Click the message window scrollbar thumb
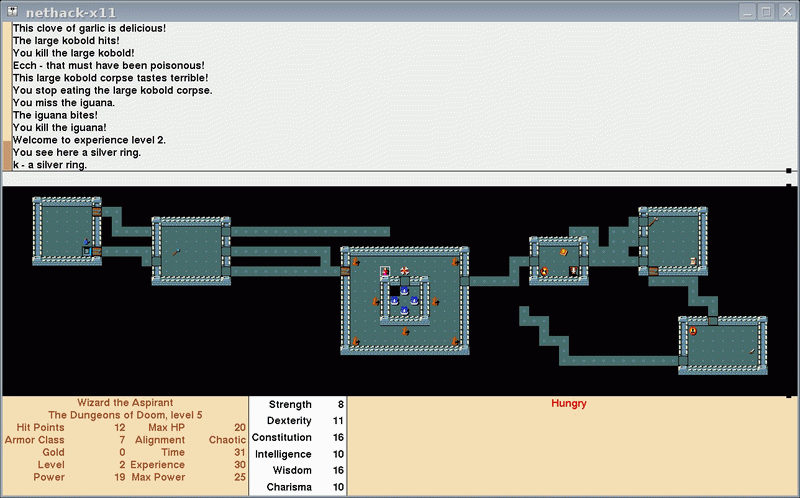The height and width of the screenshot is (498, 800). [x=8, y=155]
